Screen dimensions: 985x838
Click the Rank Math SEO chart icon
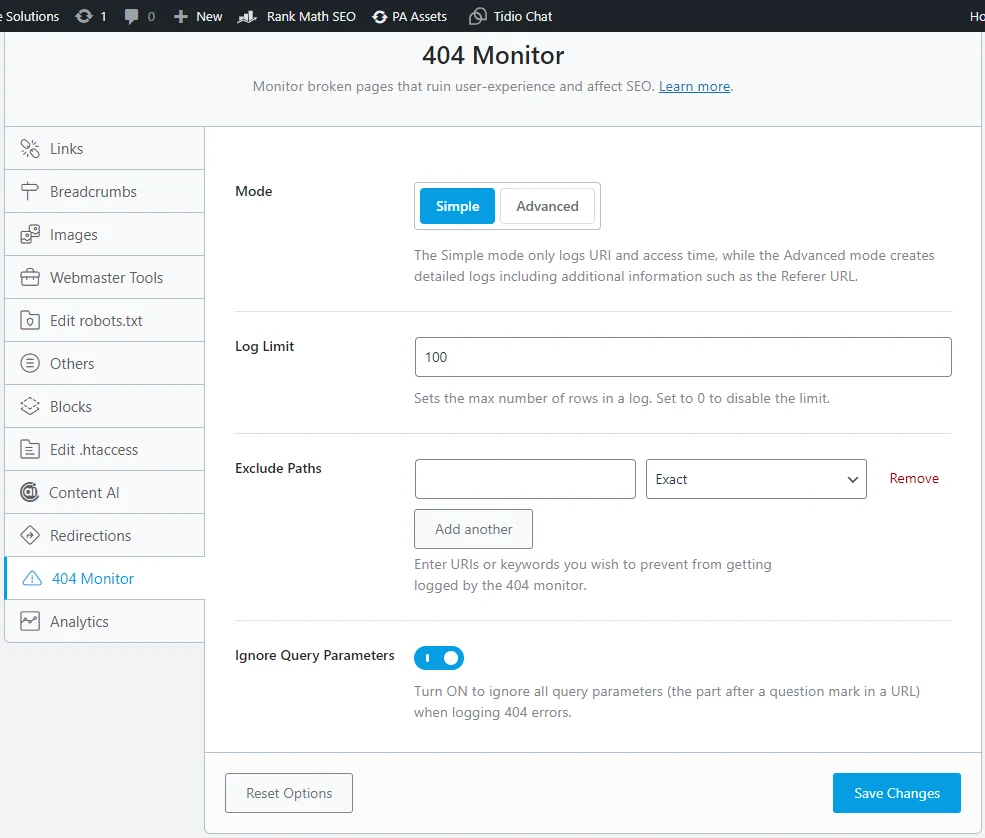(247, 16)
